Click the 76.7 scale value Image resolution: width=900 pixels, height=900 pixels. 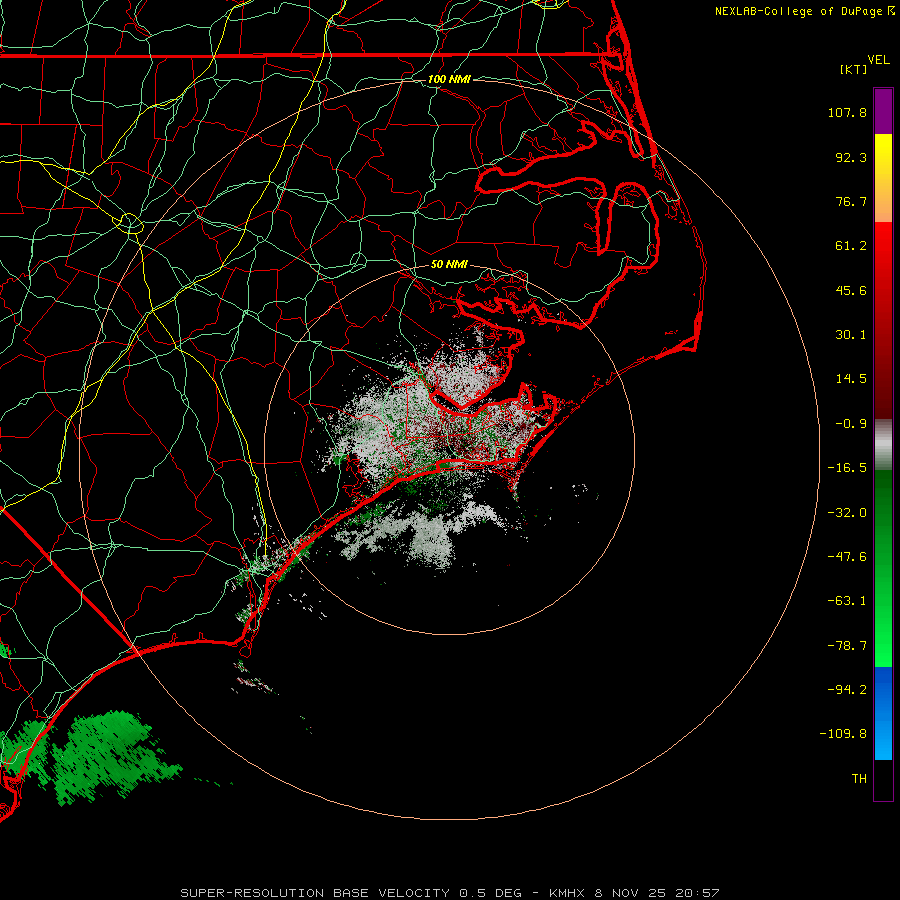(x=851, y=201)
